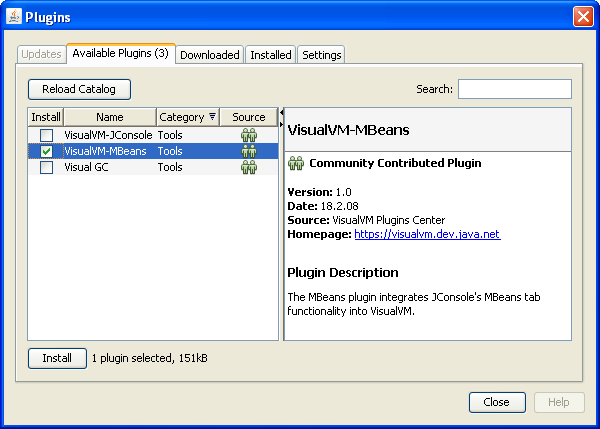Screen dimensions: 600x429
Task: Click the Source column header
Action: (249, 117)
